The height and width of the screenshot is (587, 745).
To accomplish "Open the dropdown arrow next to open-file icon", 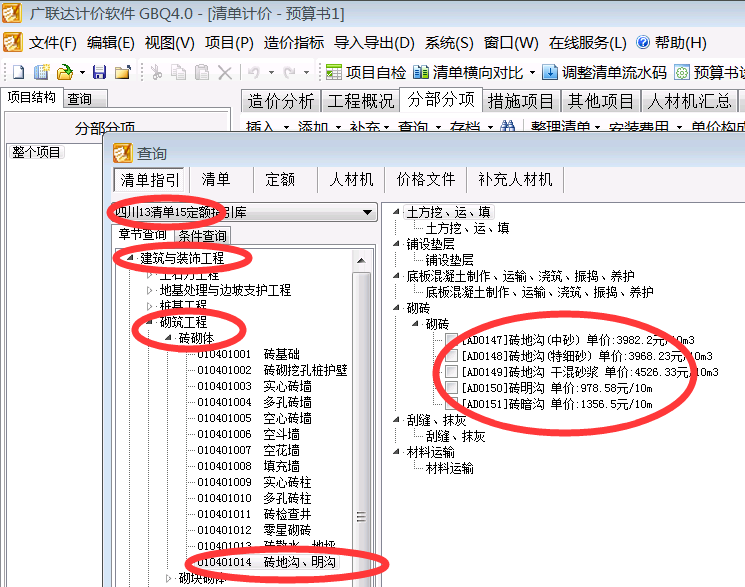I will click(x=82, y=73).
